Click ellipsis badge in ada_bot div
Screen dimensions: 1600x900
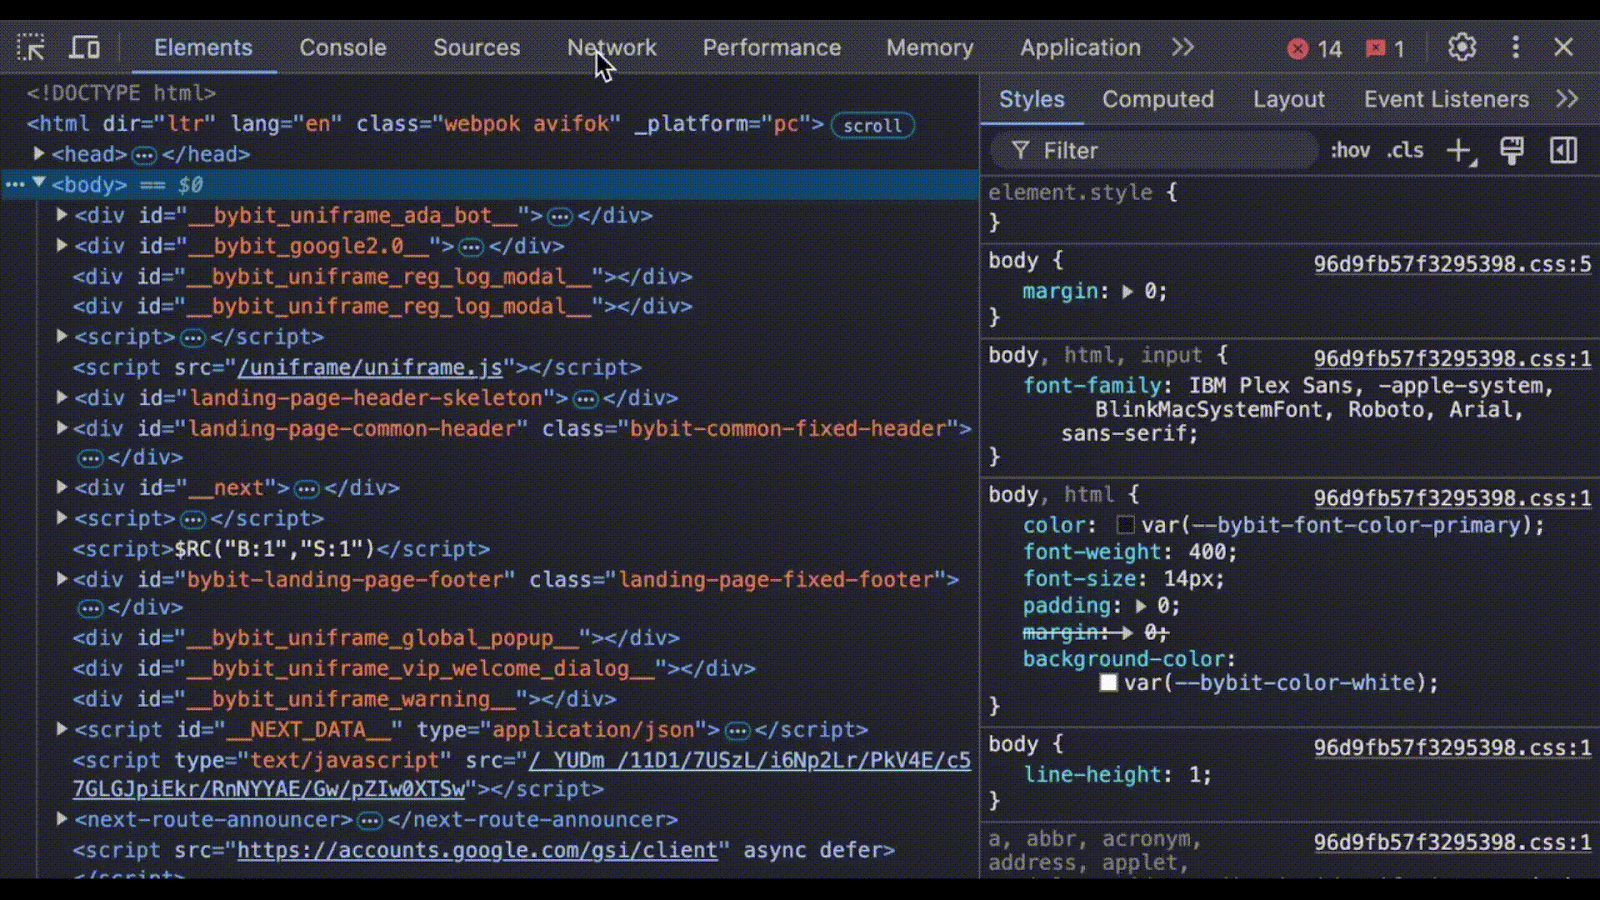[x=560, y=216]
